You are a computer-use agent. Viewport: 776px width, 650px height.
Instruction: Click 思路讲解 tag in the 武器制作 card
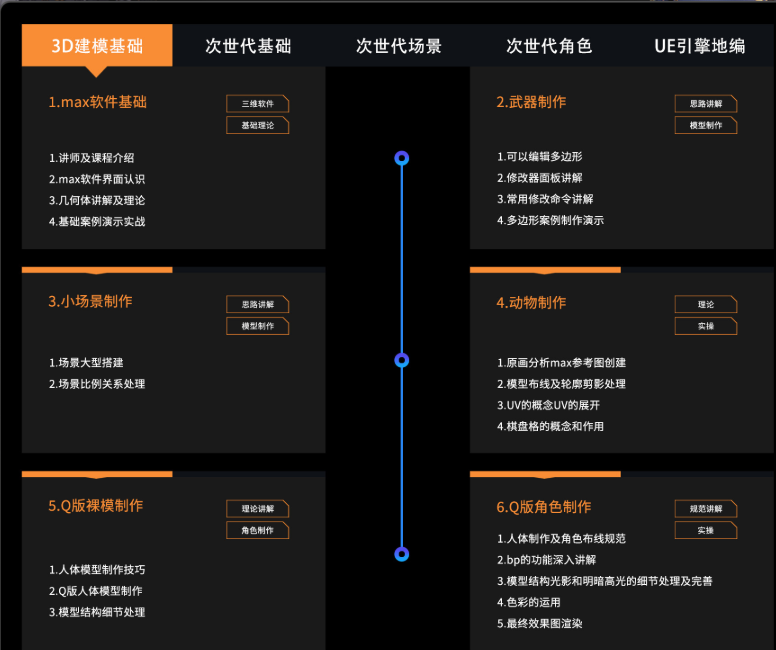pos(706,103)
